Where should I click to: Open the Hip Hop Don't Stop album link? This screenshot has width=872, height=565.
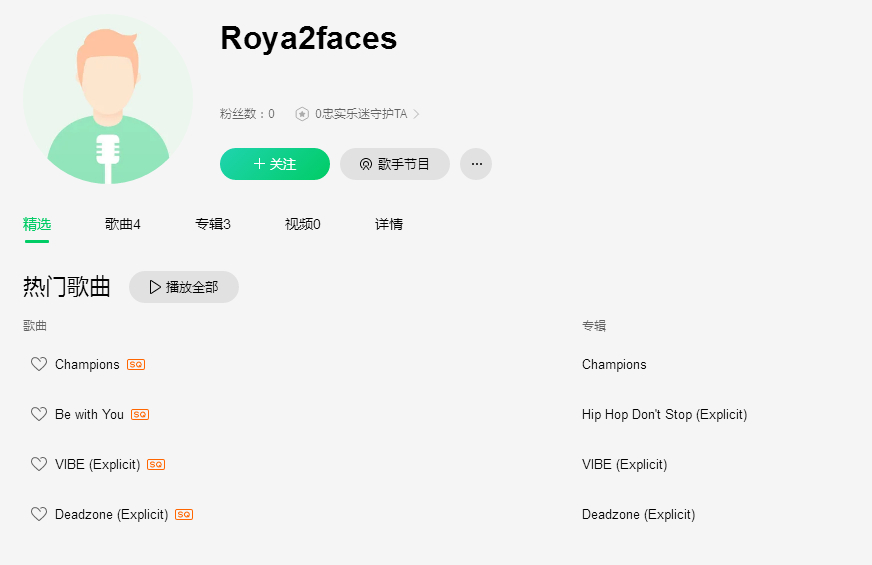664,414
